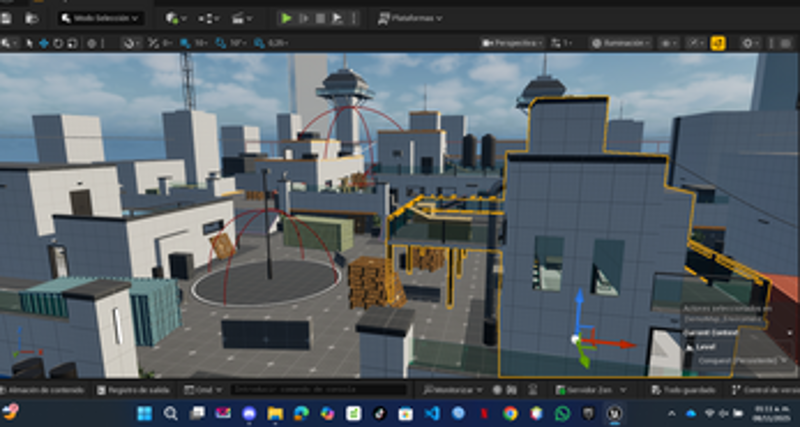800x427 pixels.
Task: Open the Wi-Fi network tray icon
Action: pos(709,413)
